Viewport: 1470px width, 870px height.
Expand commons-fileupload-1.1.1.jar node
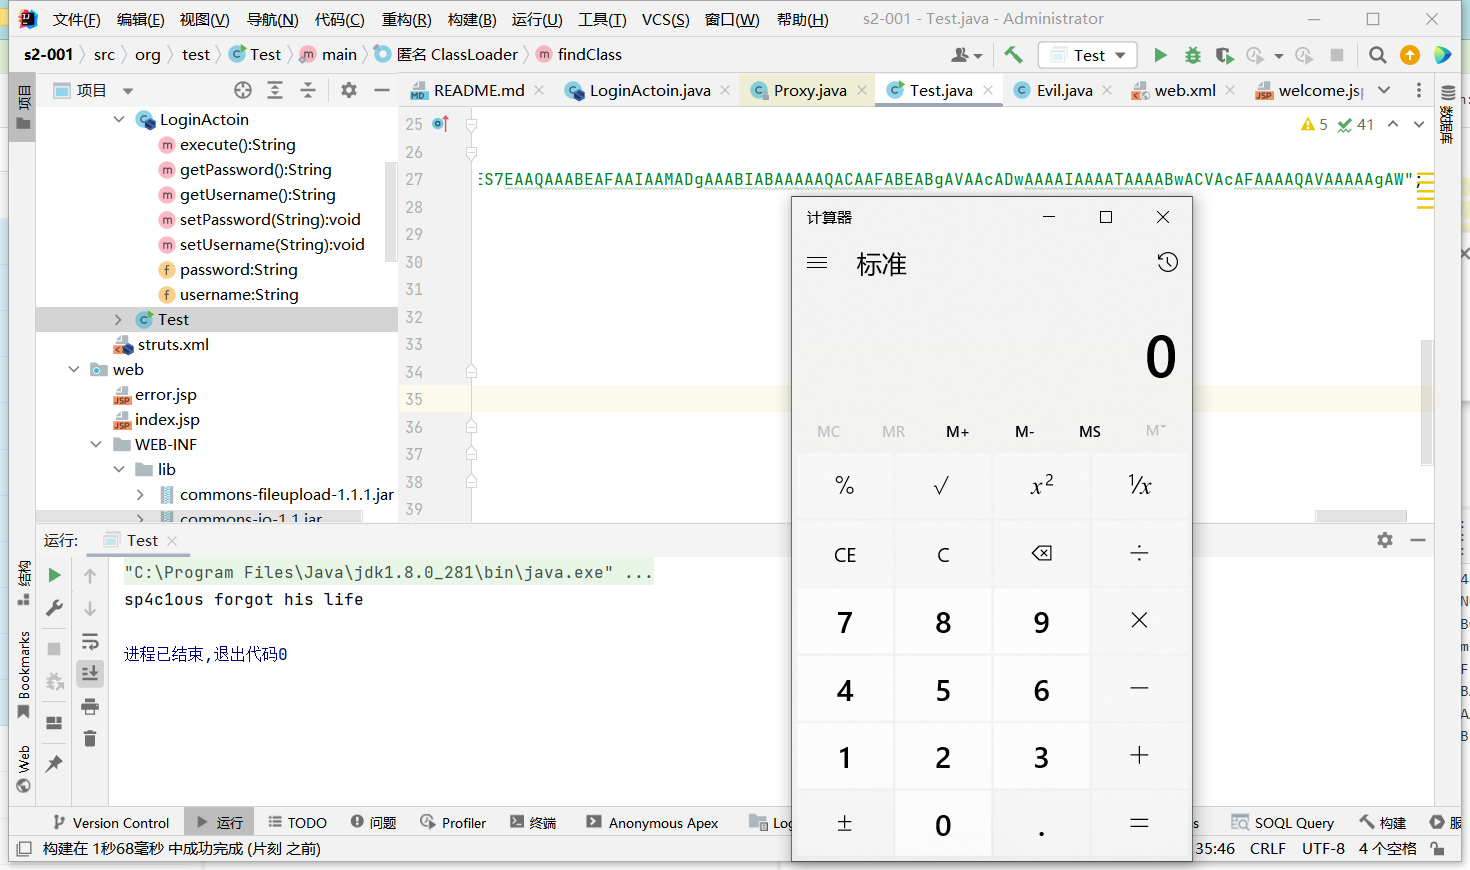point(139,495)
